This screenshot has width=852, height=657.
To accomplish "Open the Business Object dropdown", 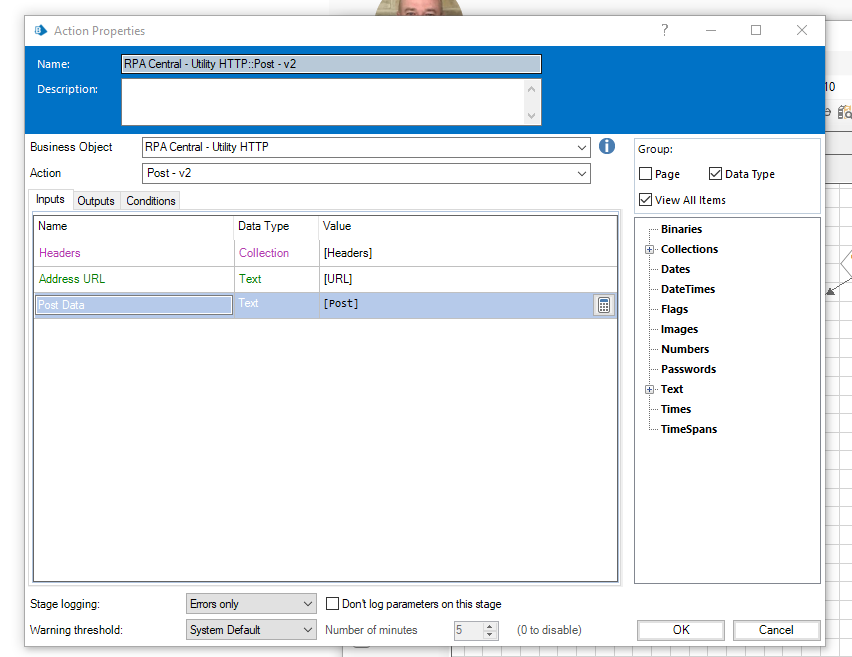I will point(582,148).
